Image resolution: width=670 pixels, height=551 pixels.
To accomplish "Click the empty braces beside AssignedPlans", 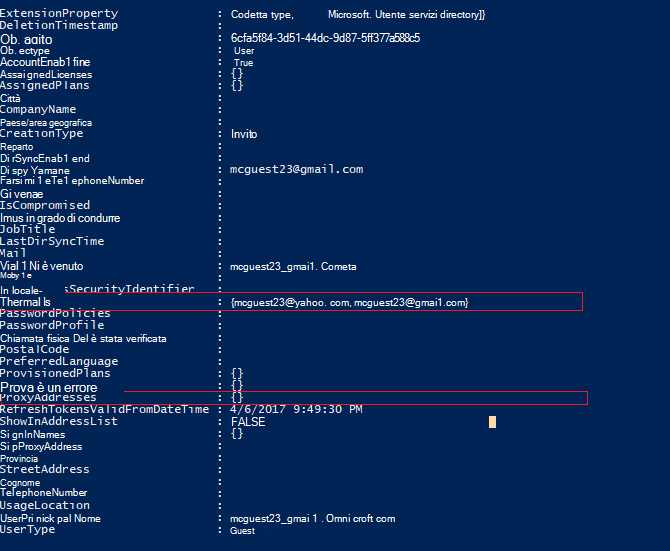I will coord(237,85).
